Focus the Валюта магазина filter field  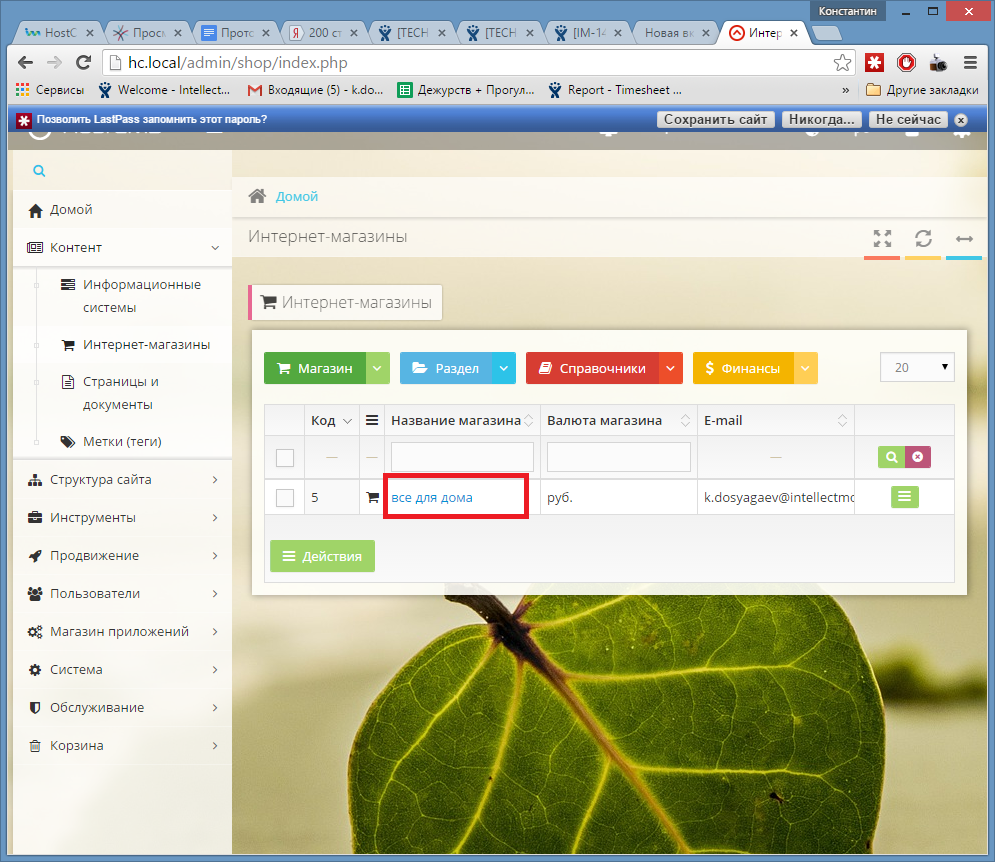coord(619,457)
